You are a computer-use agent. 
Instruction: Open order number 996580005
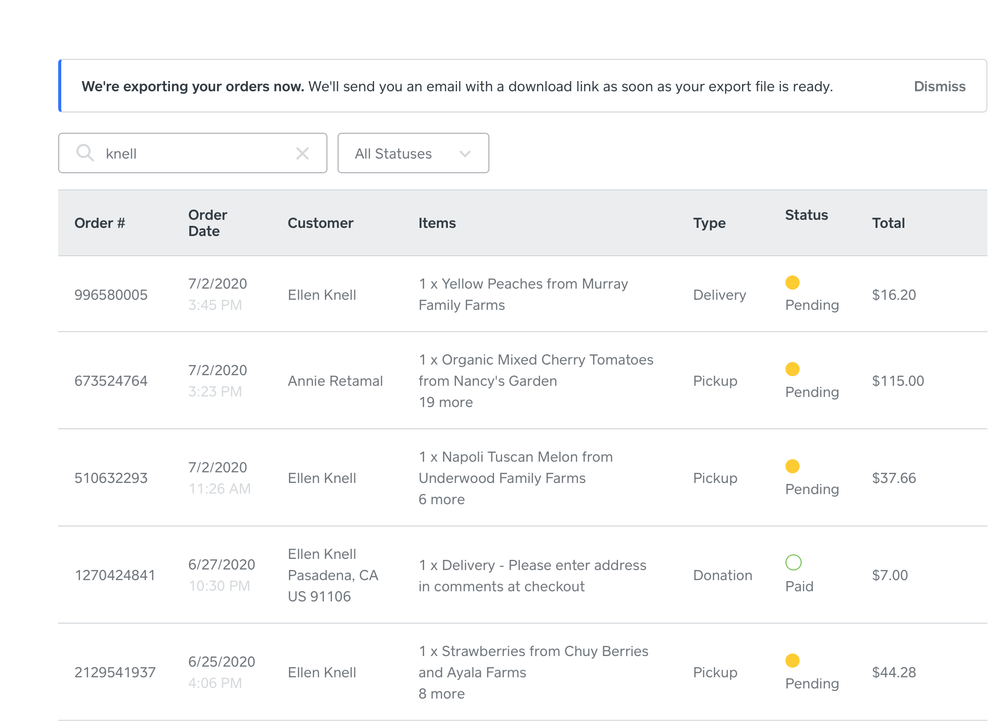(x=111, y=295)
